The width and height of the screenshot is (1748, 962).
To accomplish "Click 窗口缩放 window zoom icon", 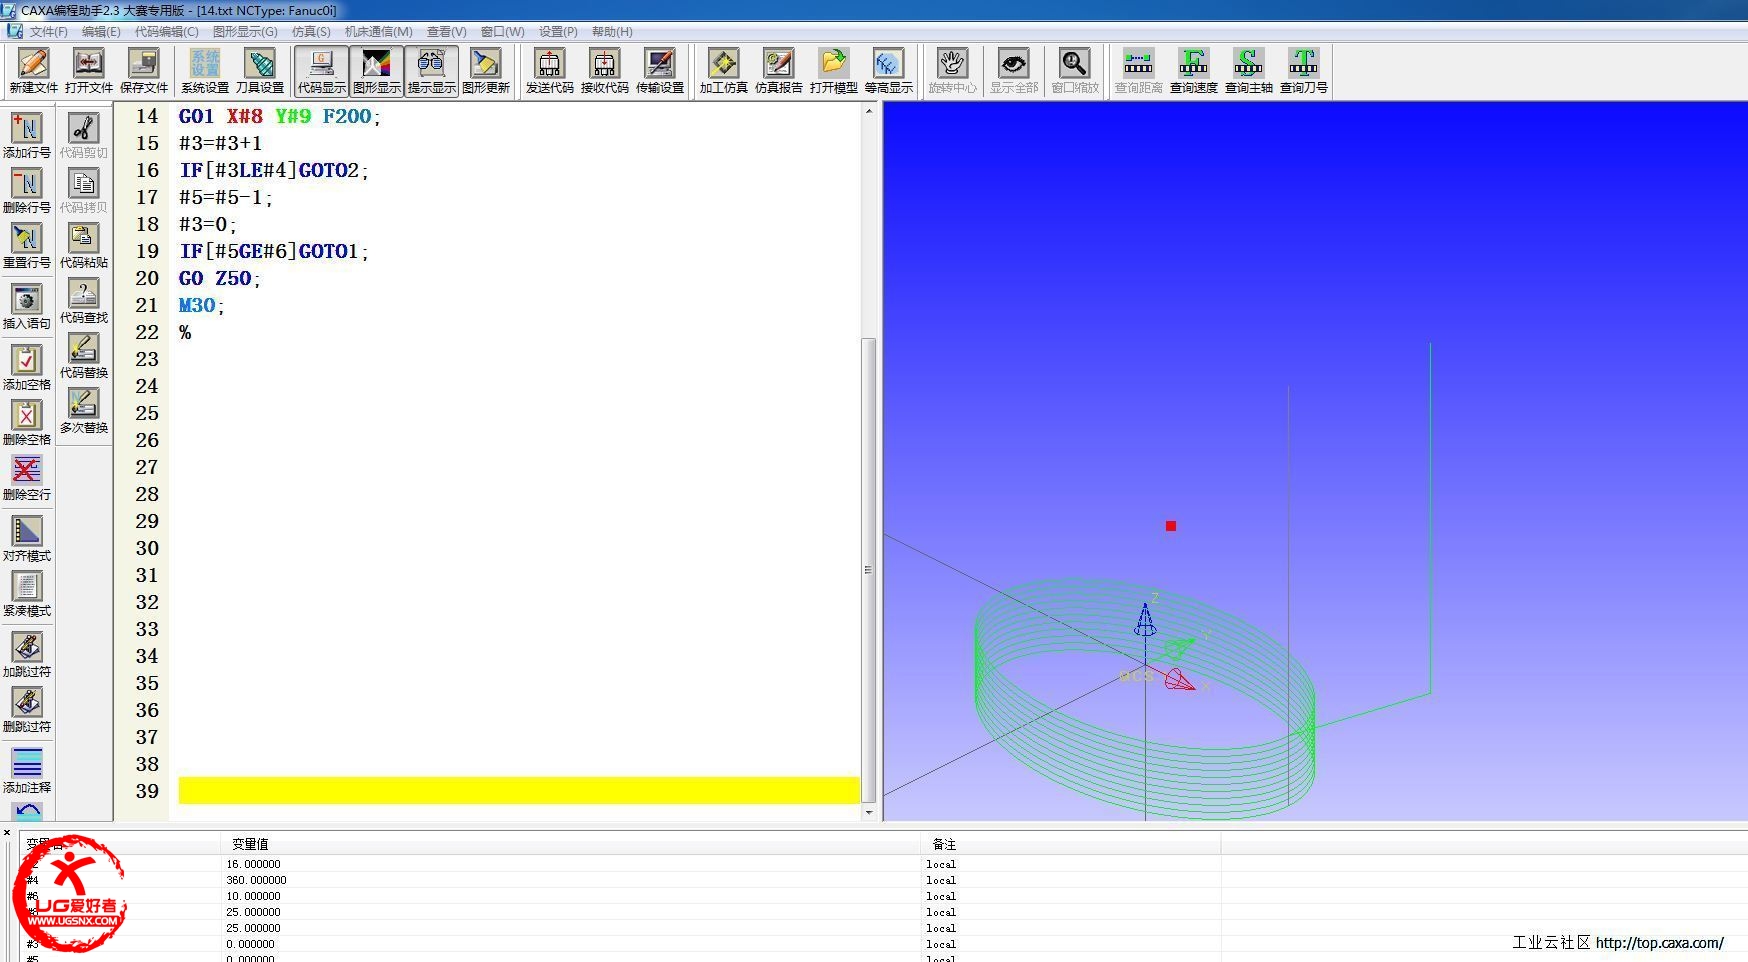I will 1075,71.
